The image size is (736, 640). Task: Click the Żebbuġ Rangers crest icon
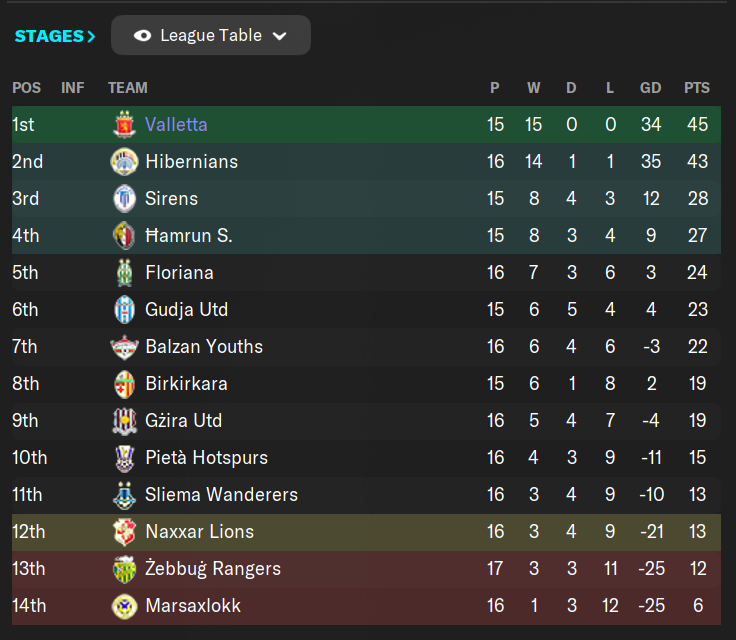(124, 569)
